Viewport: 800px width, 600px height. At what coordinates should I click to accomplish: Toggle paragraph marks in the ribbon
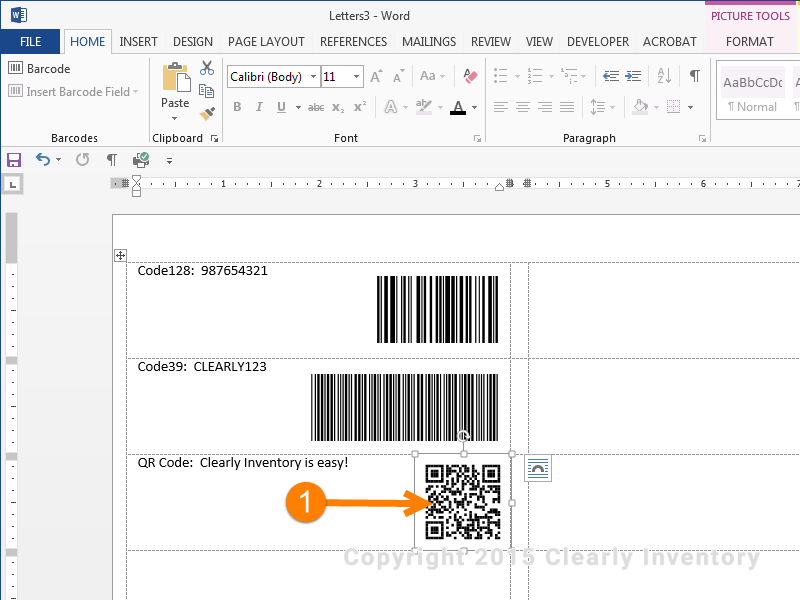(694, 76)
